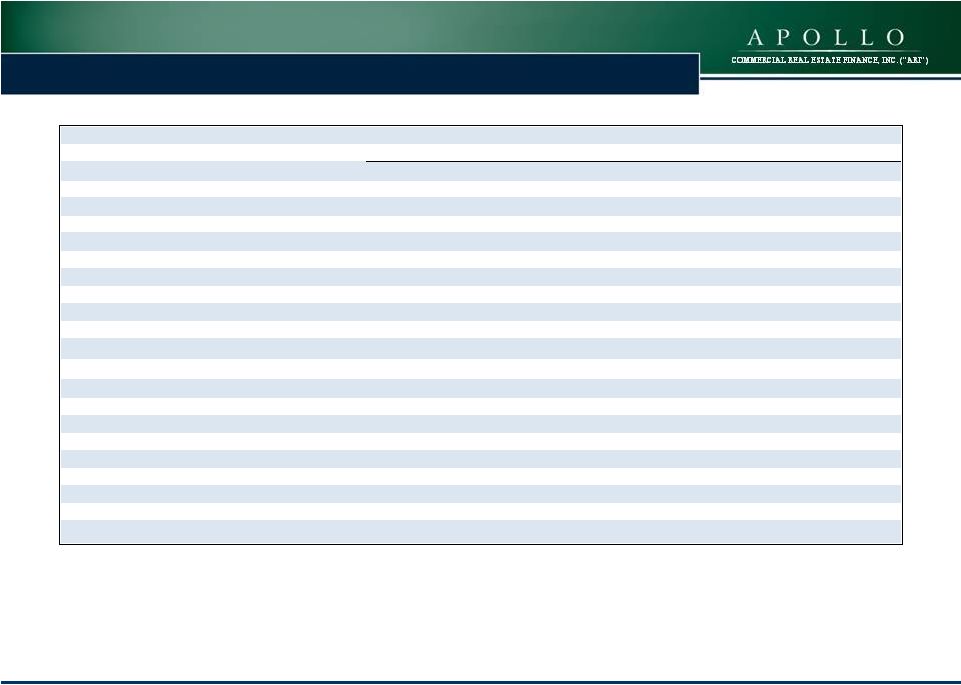Image resolution: width=961 pixels, height=685 pixels.
Task: Select the Commercial Real Estate Finance subtitle
Action: pos(830,61)
